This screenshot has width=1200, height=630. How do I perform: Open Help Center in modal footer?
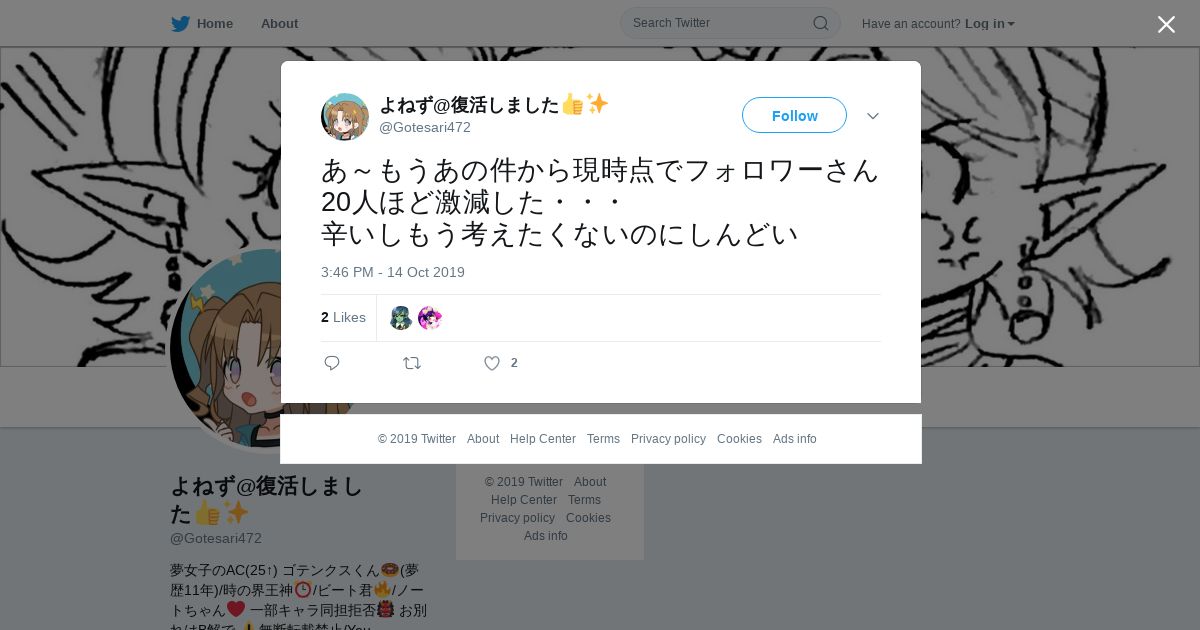543,439
